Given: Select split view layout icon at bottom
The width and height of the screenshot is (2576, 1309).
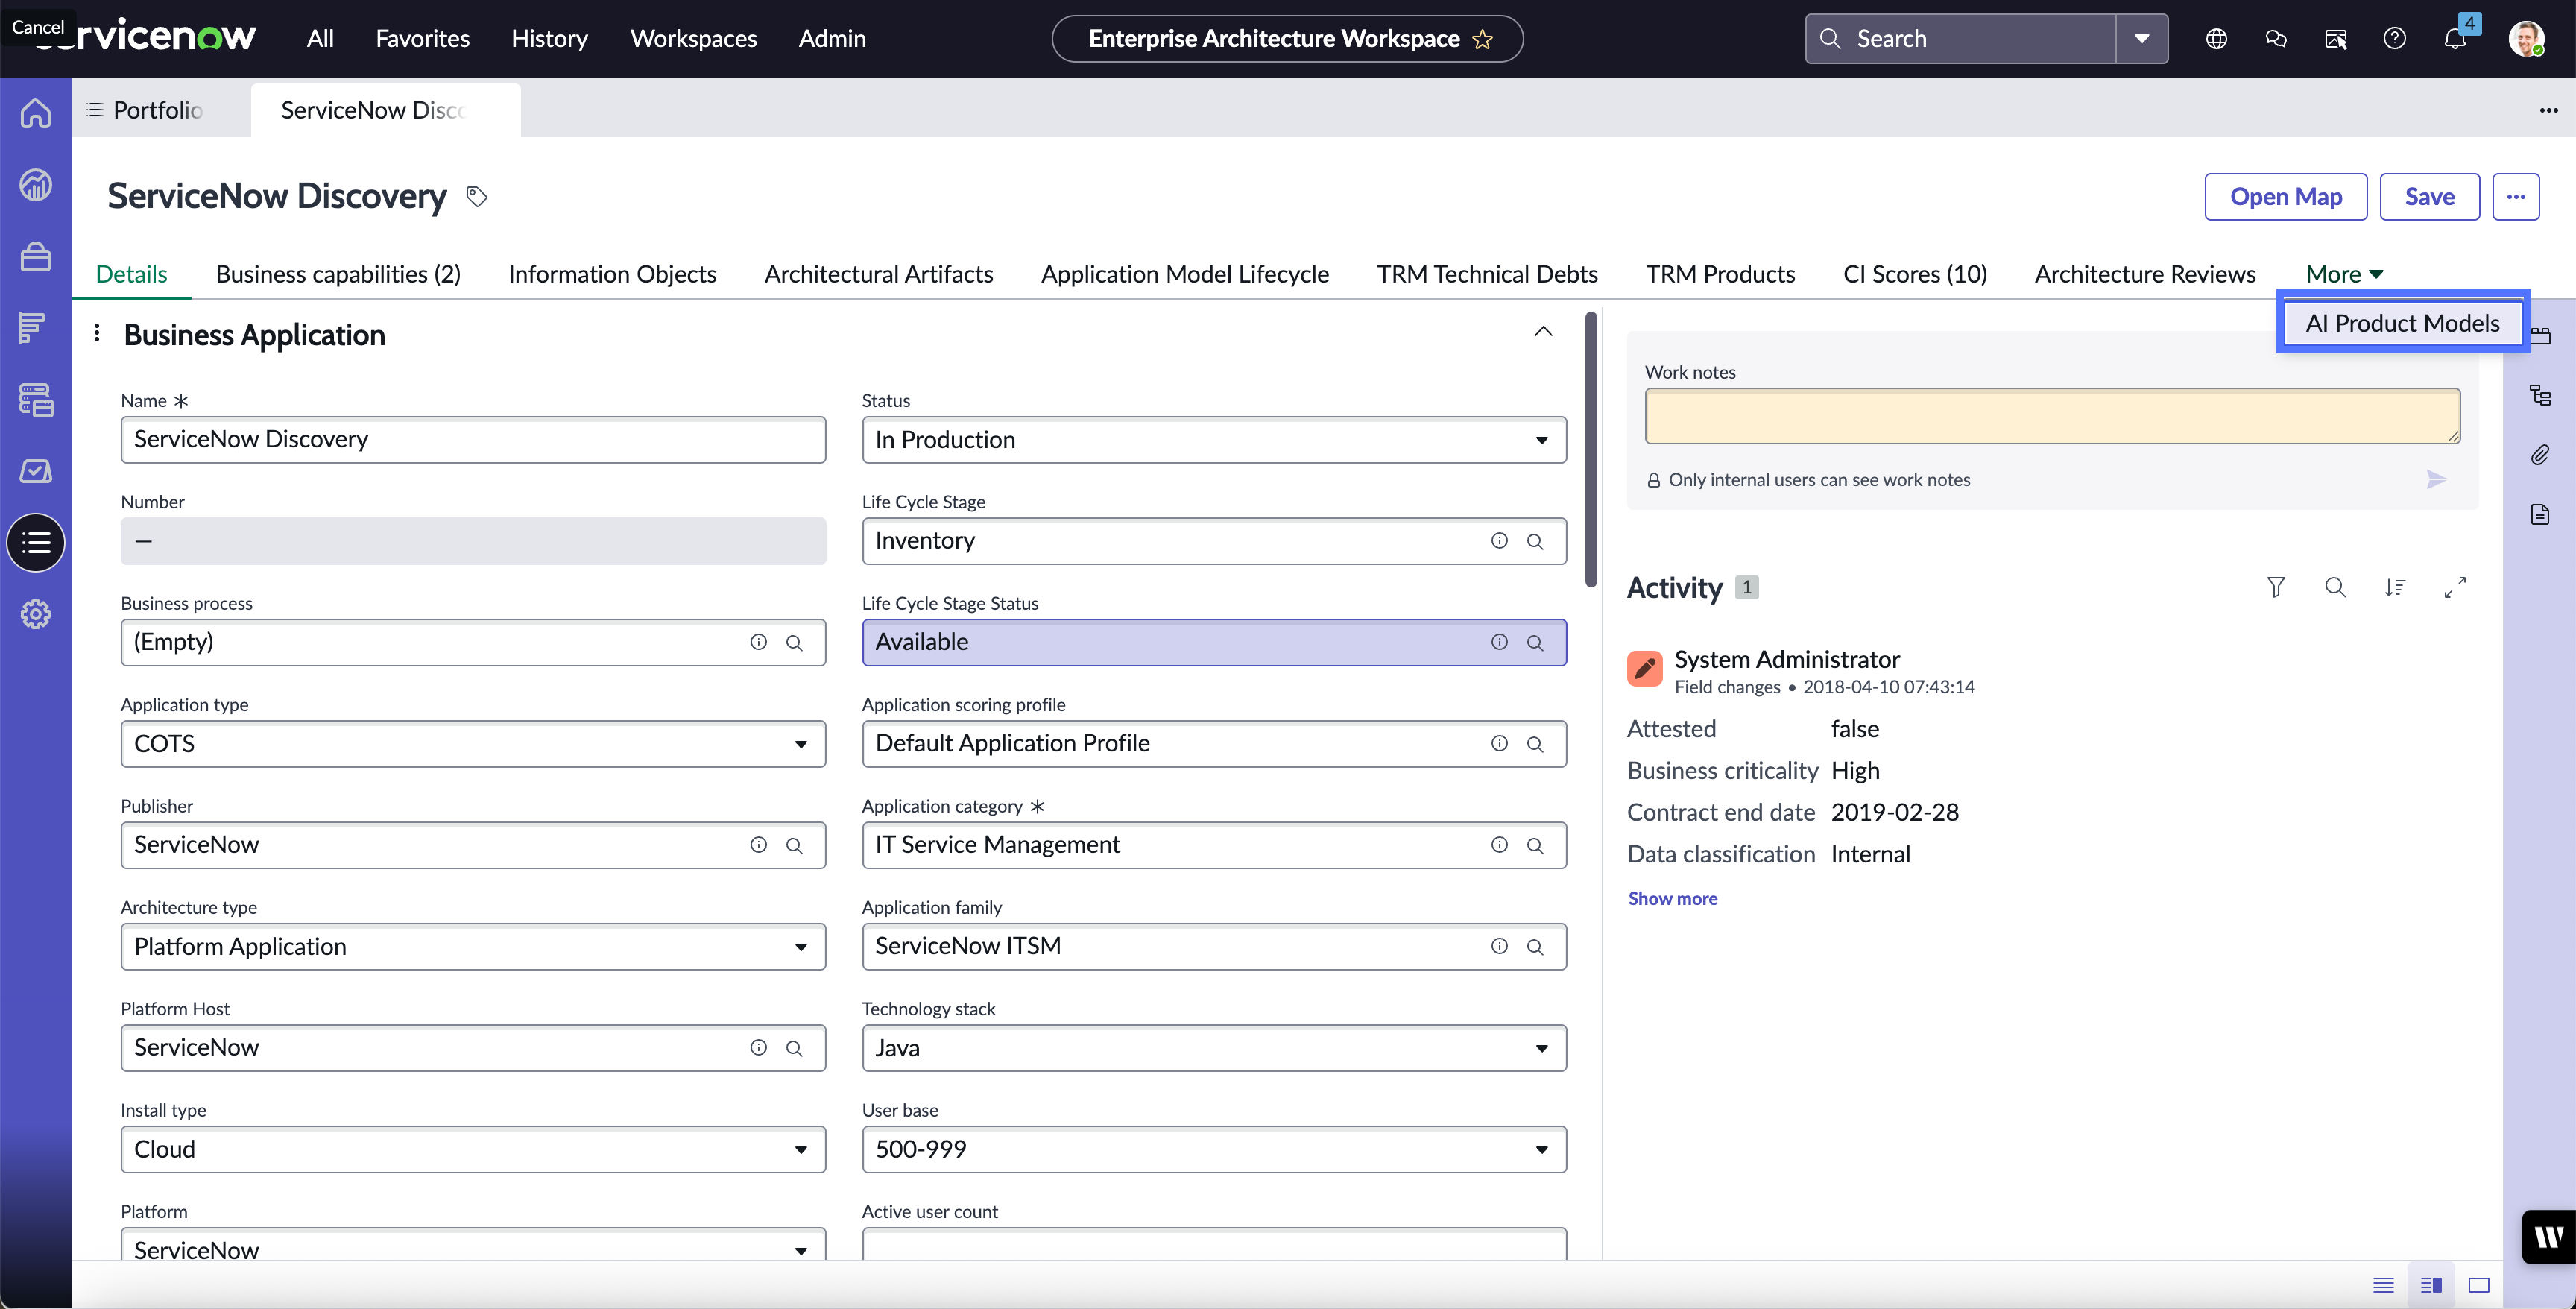Looking at the screenshot, I should pos(2431,1285).
